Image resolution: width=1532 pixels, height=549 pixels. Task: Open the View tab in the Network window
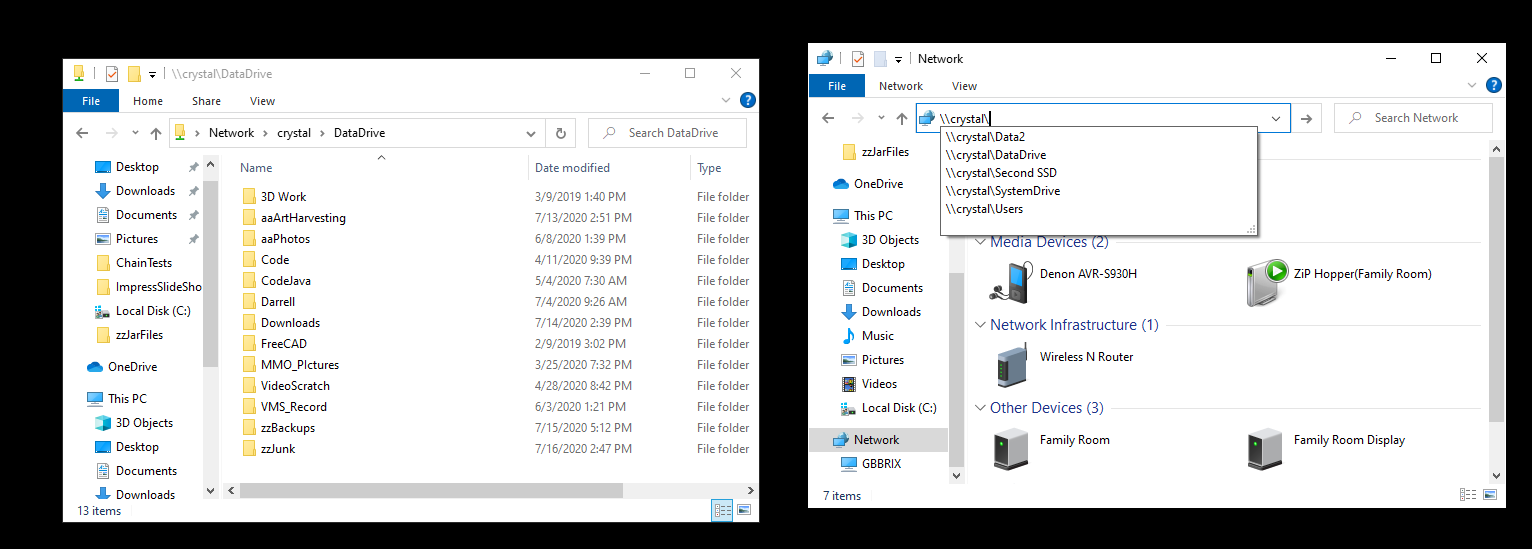point(964,86)
